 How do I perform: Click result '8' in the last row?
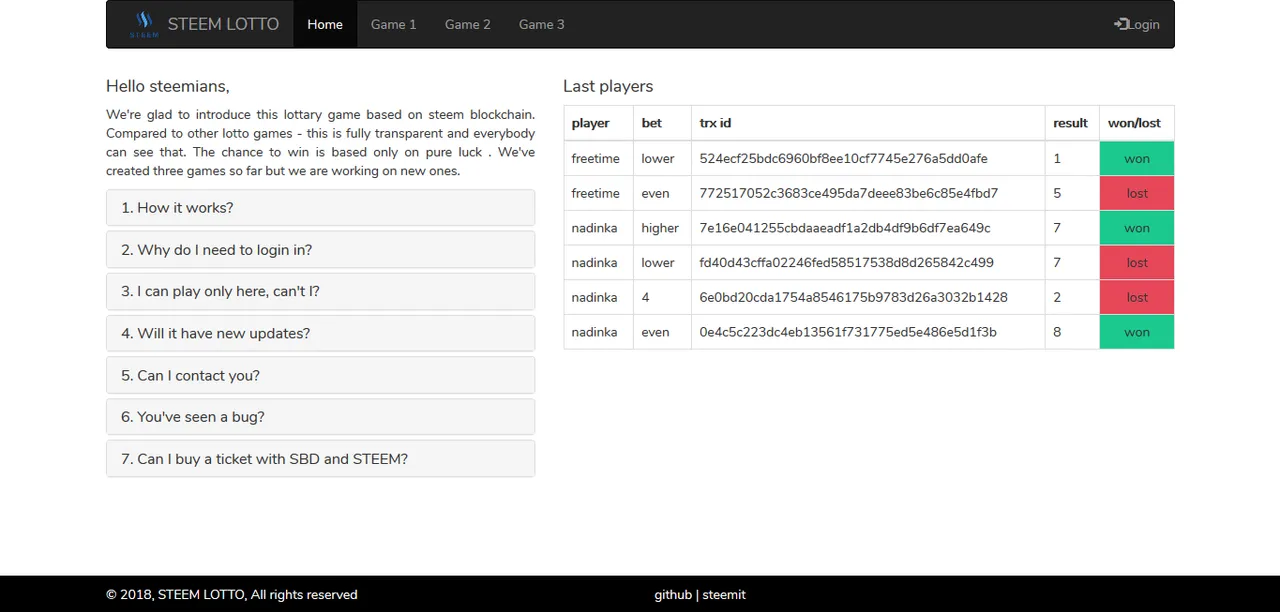(x=1057, y=332)
